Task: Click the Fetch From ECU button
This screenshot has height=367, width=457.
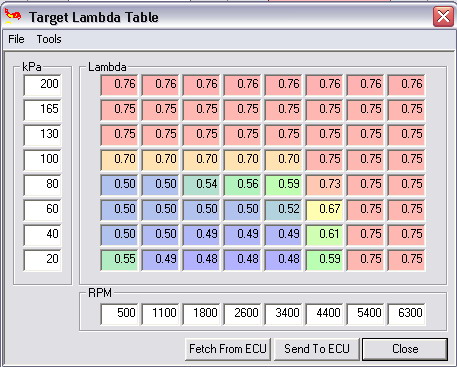Action: coord(228,349)
